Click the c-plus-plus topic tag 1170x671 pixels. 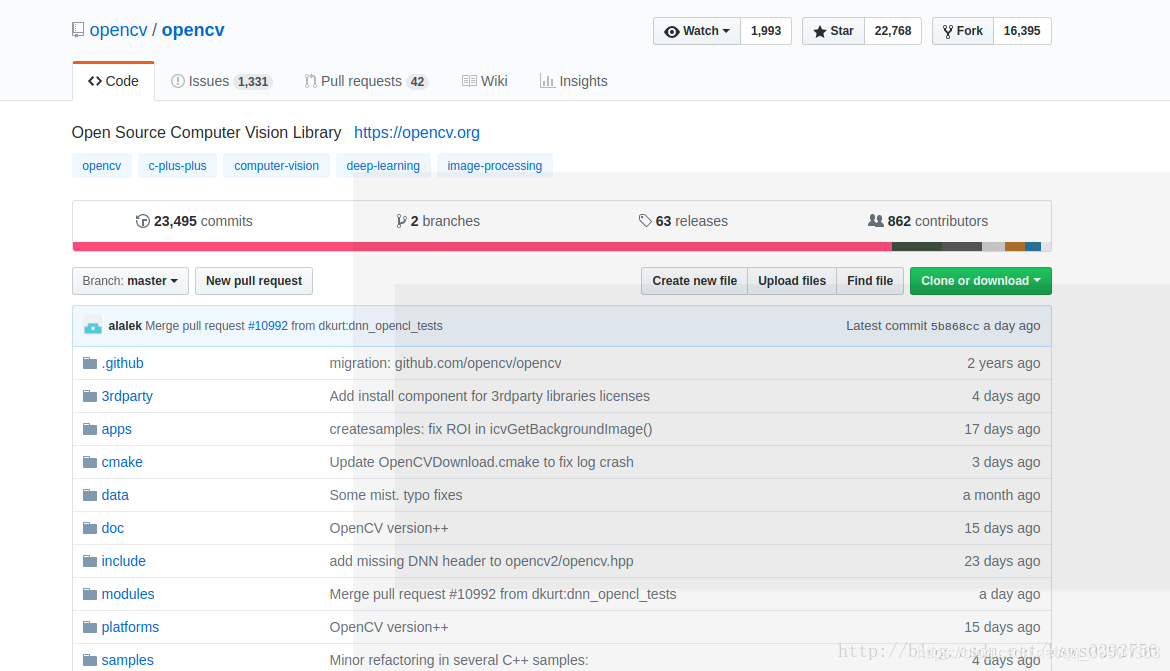(178, 166)
